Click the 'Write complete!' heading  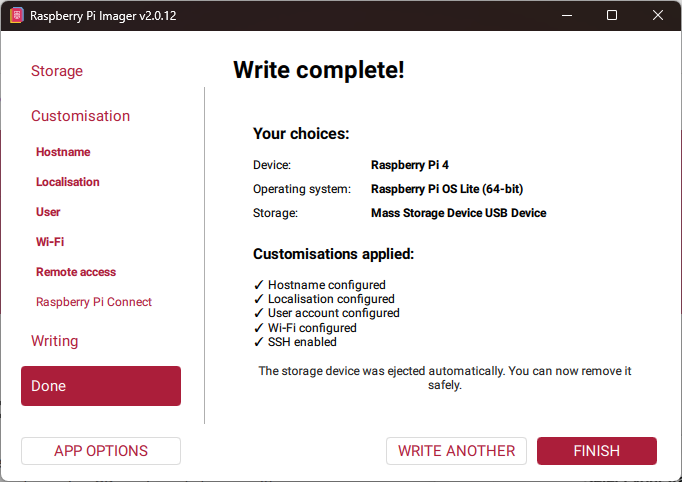point(319,70)
